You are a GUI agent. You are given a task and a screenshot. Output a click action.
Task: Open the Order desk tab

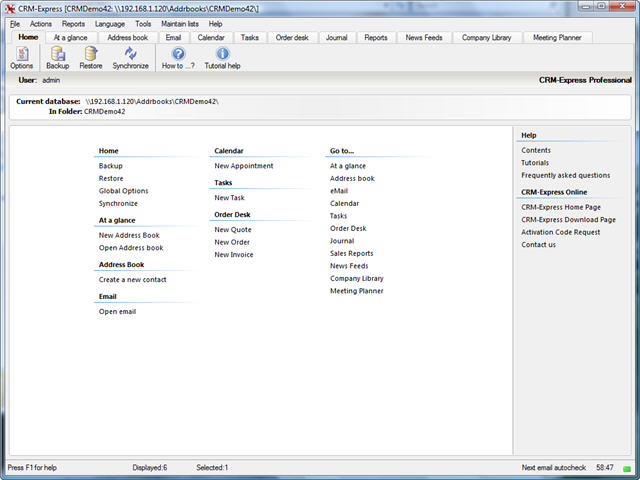click(292, 37)
